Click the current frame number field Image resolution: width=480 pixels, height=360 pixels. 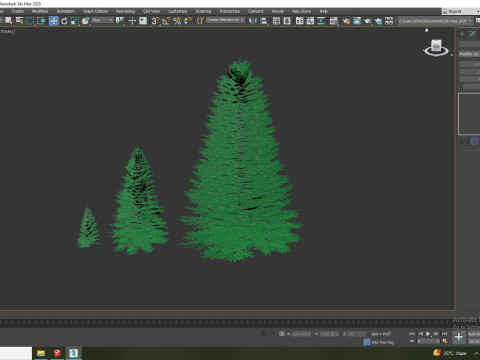(x=428, y=341)
